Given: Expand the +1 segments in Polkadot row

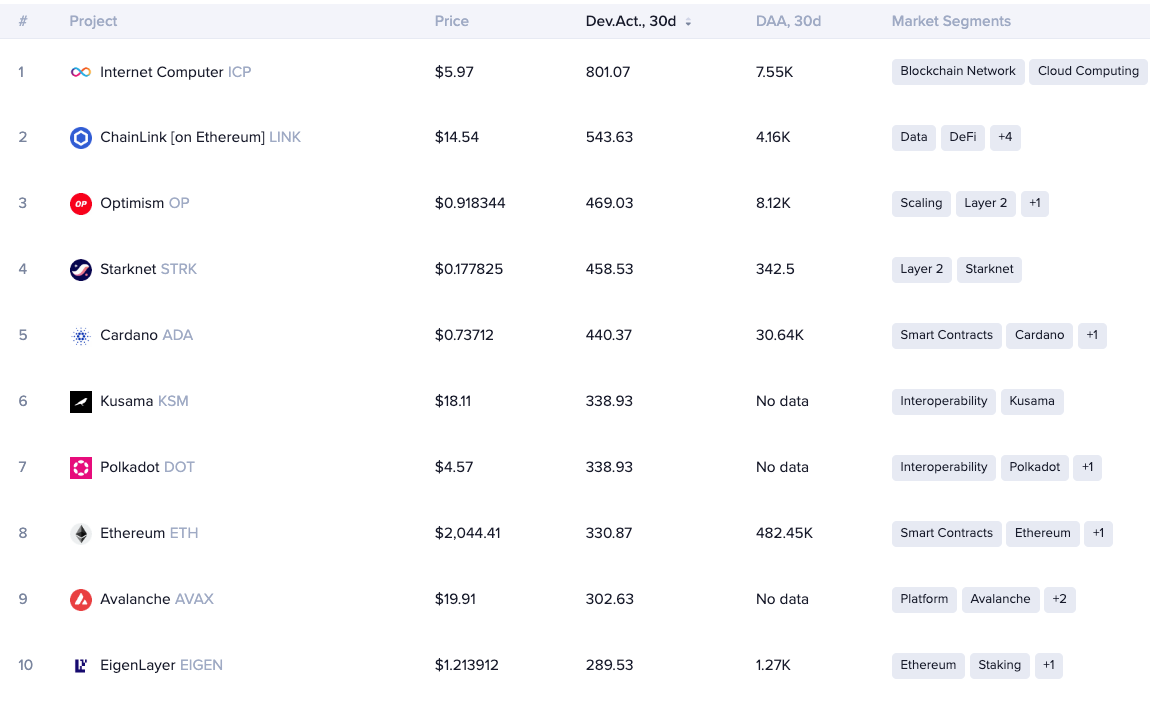Looking at the screenshot, I should tap(1088, 467).
